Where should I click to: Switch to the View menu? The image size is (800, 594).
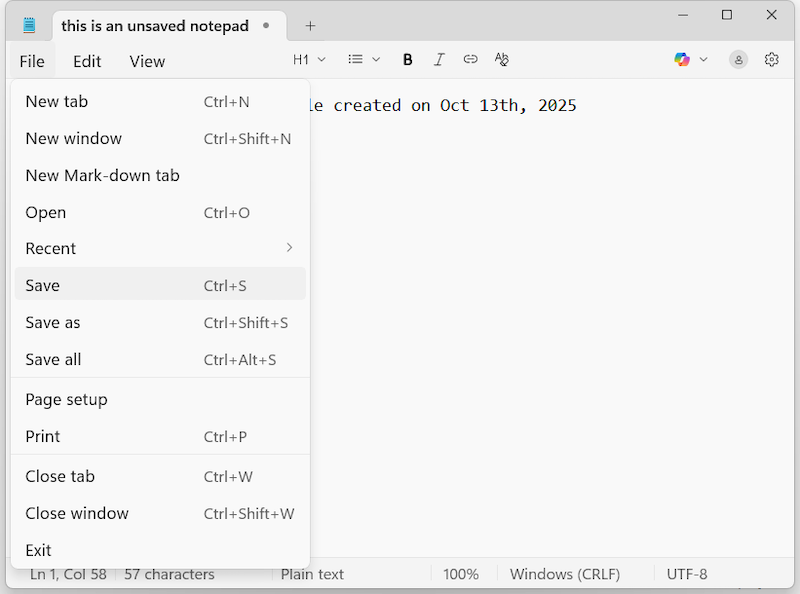tap(147, 61)
